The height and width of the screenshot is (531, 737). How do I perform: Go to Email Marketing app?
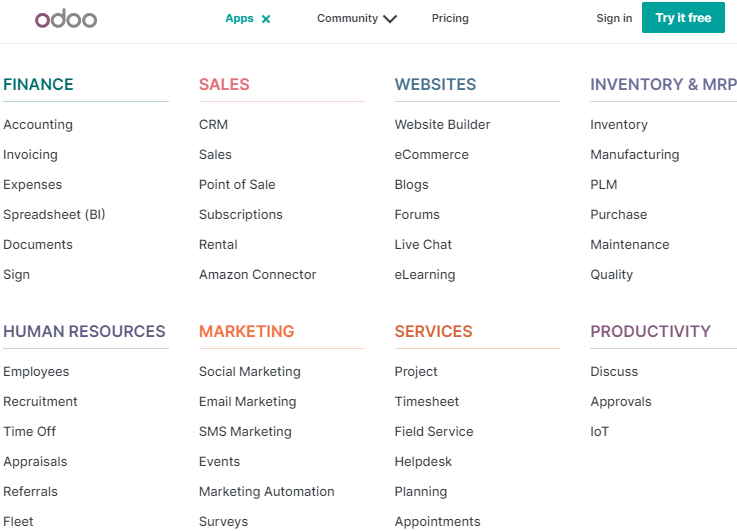[x=248, y=402]
